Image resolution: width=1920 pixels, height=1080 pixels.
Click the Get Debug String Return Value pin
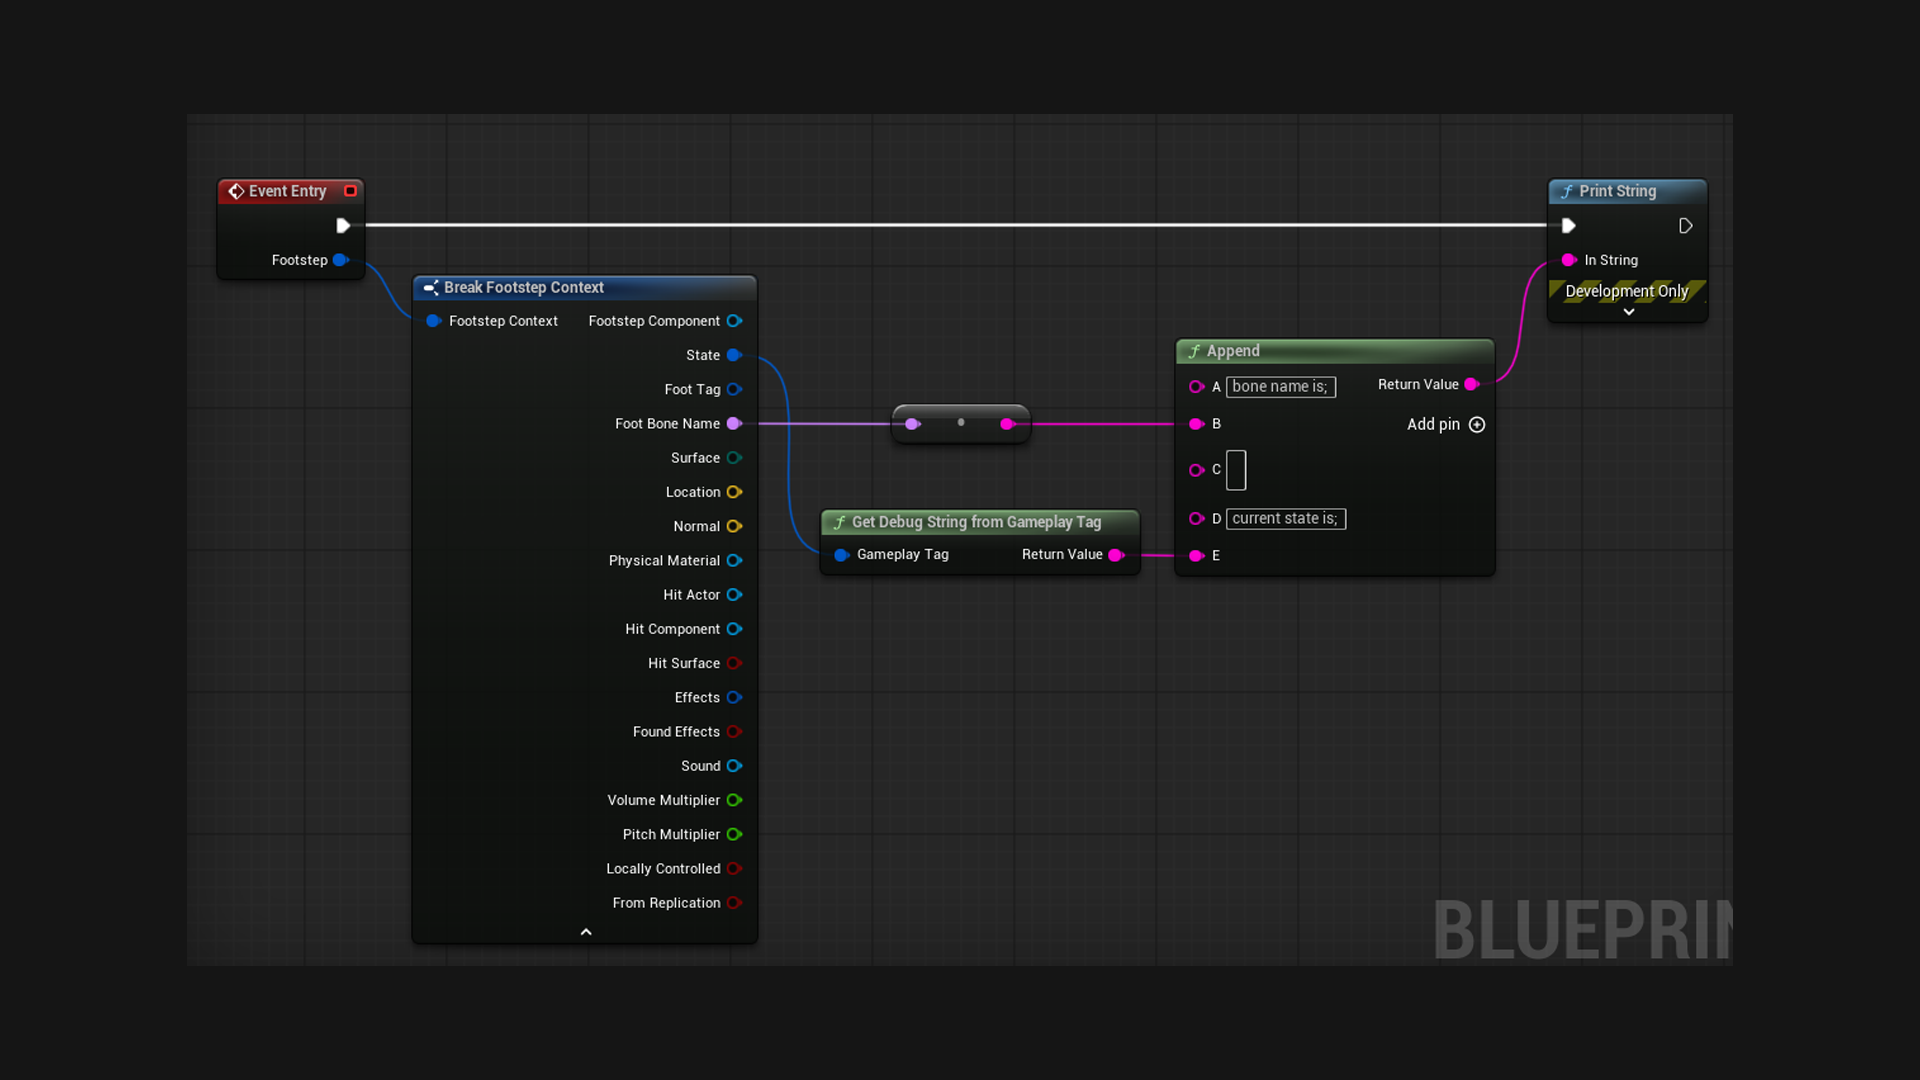tap(1116, 555)
